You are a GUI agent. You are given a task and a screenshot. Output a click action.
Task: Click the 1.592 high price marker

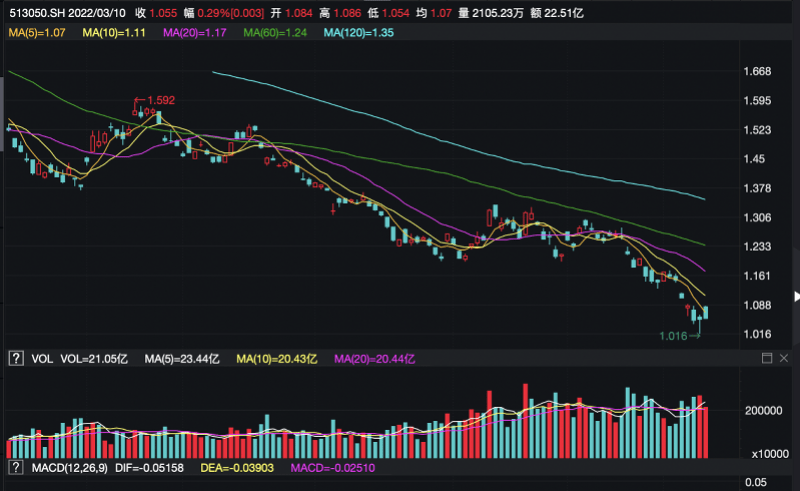tap(160, 100)
